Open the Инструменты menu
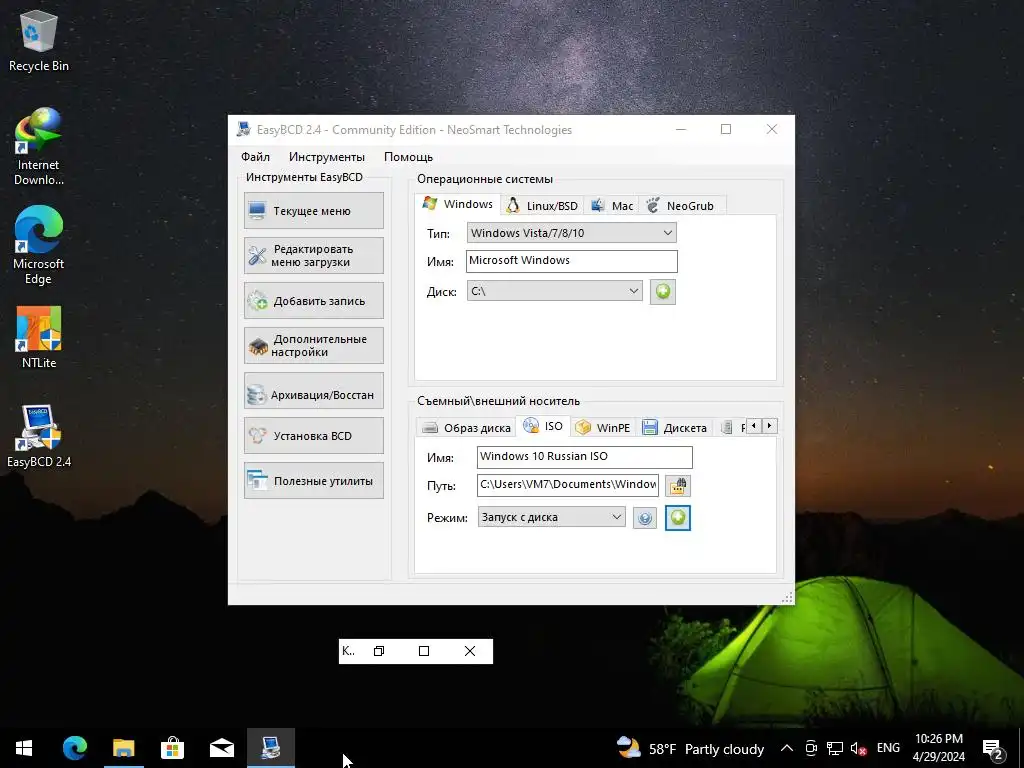This screenshot has width=1024, height=768. [x=327, y=157]
